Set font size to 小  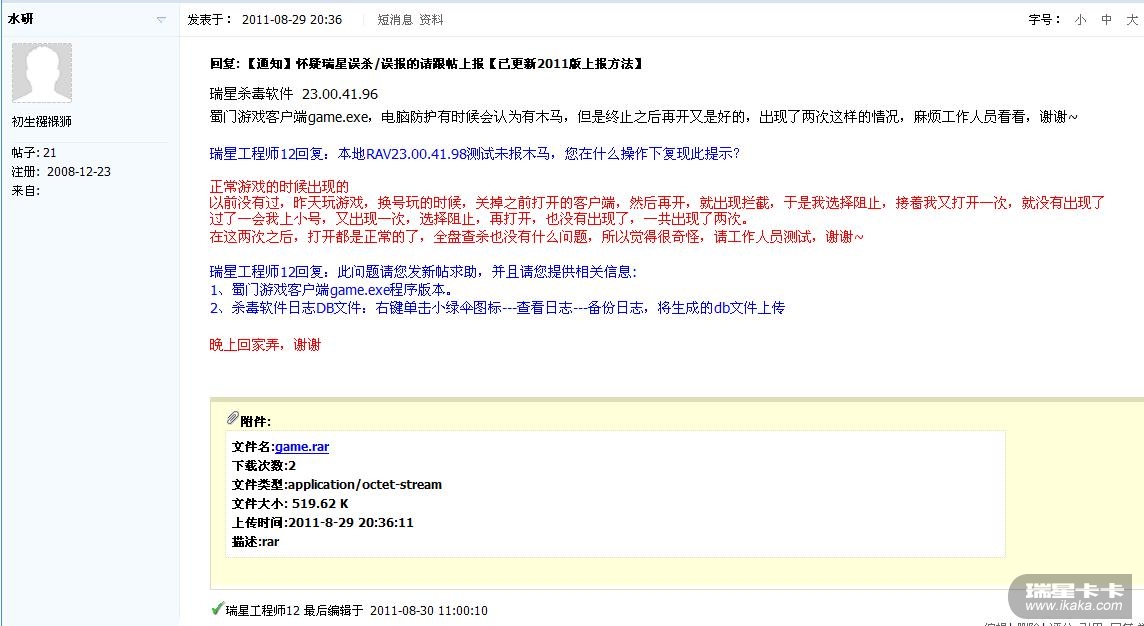pyautogui.click(x=1080, y=20)
